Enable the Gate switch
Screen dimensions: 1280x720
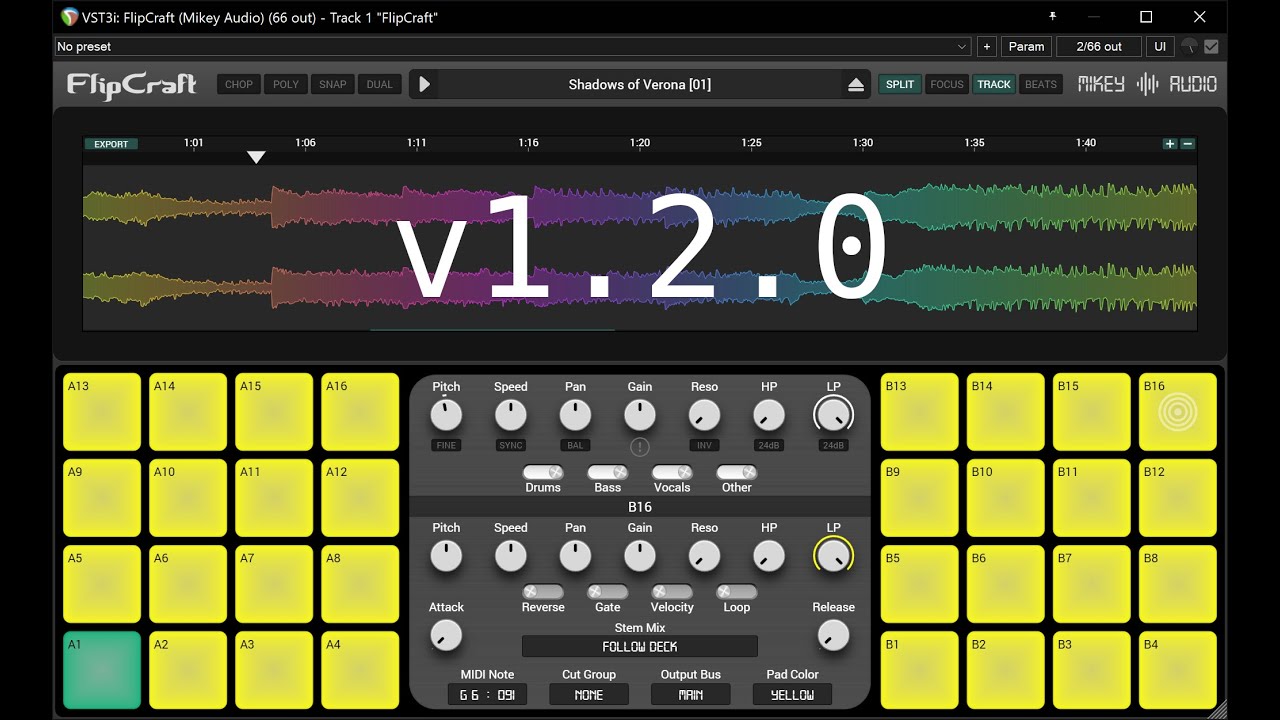click(x=608, y=592)
